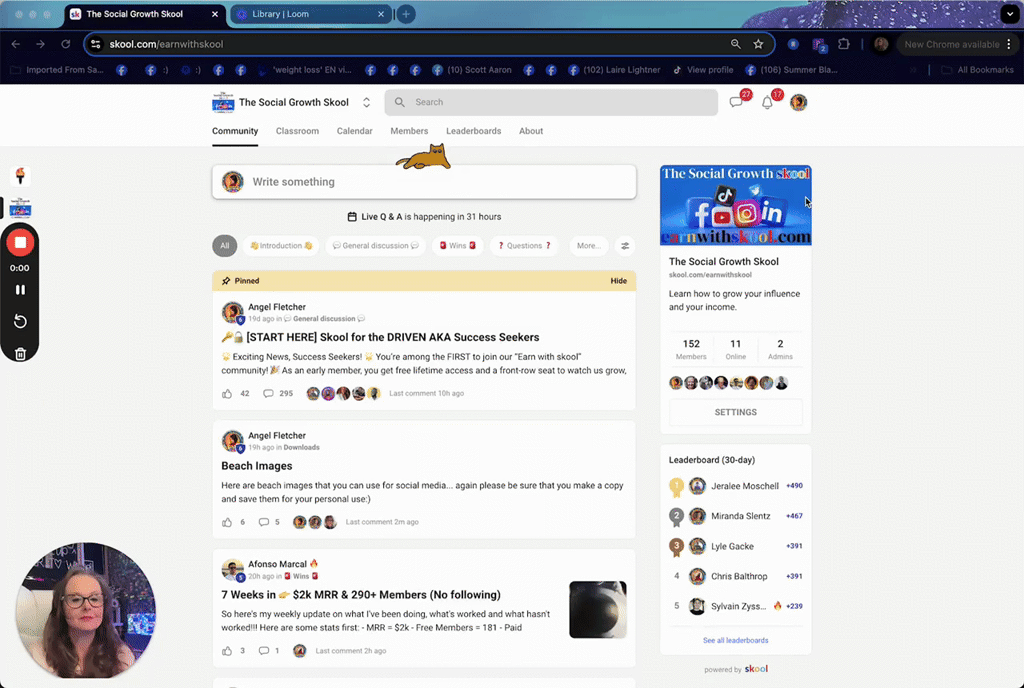
Task: Reload the page in Chrome
Action: click(x=65, y=44)
